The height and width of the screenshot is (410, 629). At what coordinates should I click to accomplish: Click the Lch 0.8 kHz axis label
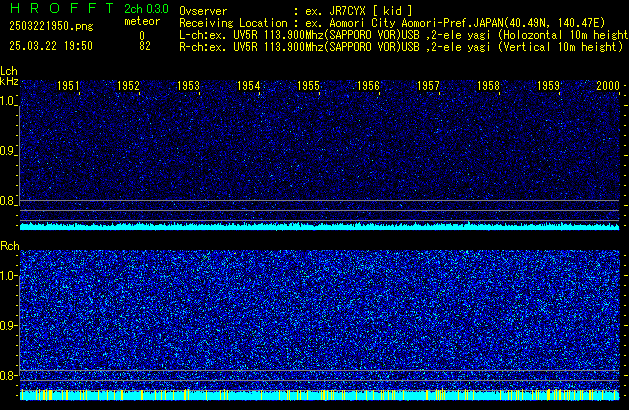(8, 201)
